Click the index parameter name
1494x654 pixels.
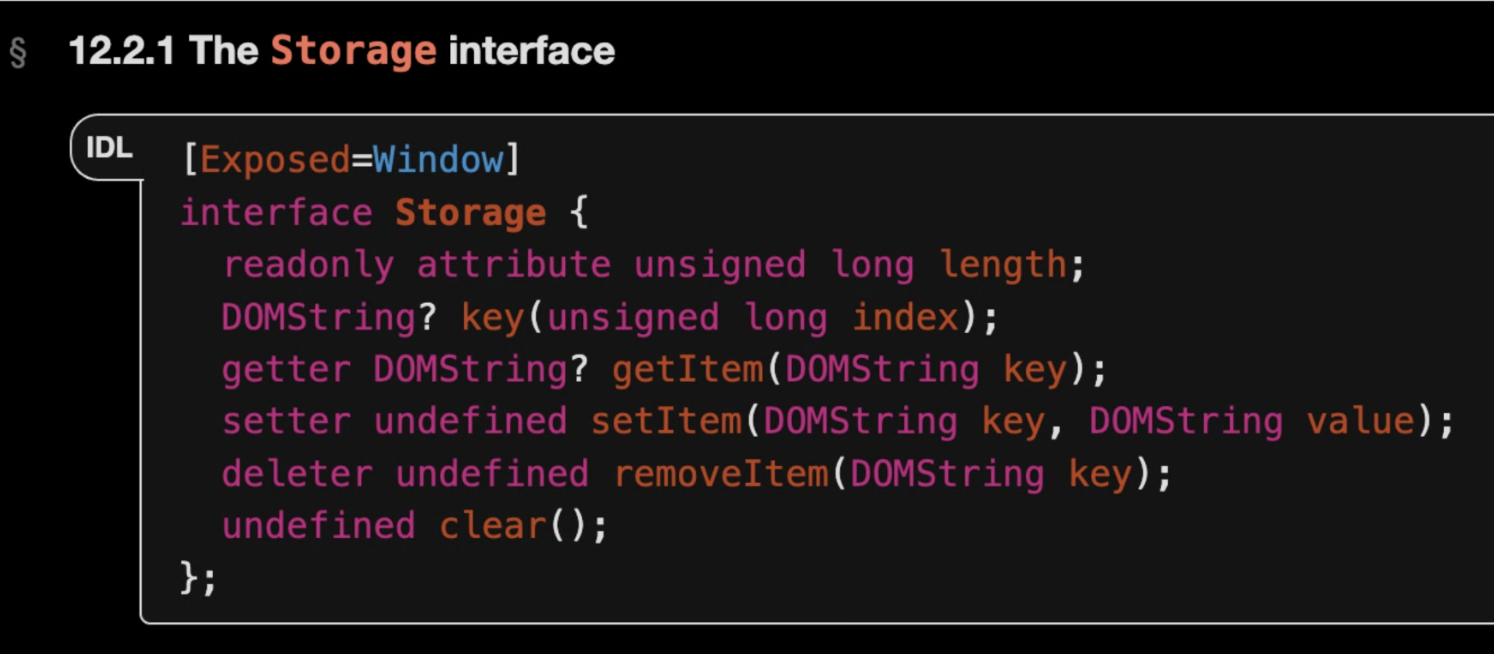tap(904, 317)
